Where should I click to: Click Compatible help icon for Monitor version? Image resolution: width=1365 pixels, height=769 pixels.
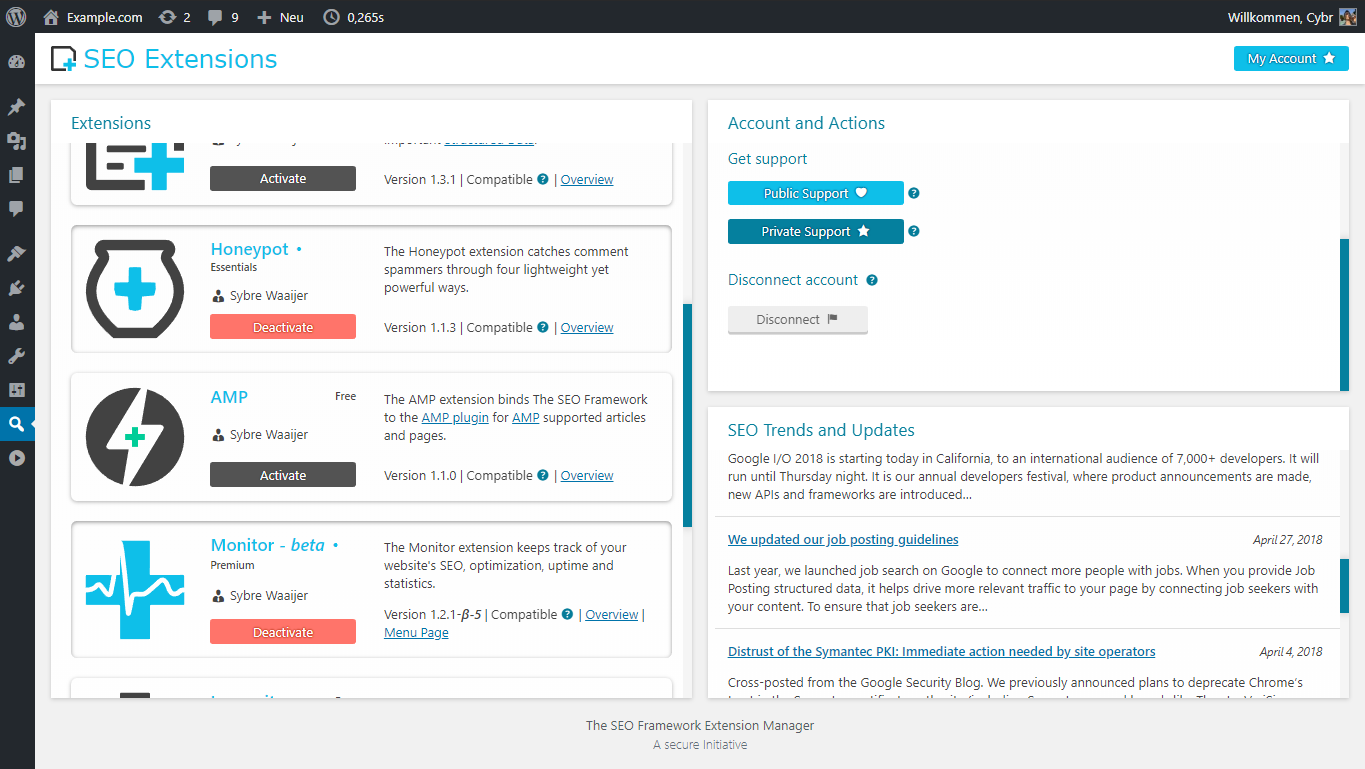click(567, 614)
